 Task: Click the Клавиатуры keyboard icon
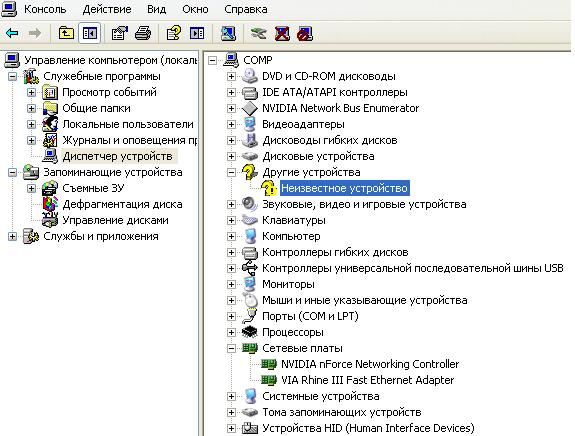pyautogui.click(x=250, y=220)
